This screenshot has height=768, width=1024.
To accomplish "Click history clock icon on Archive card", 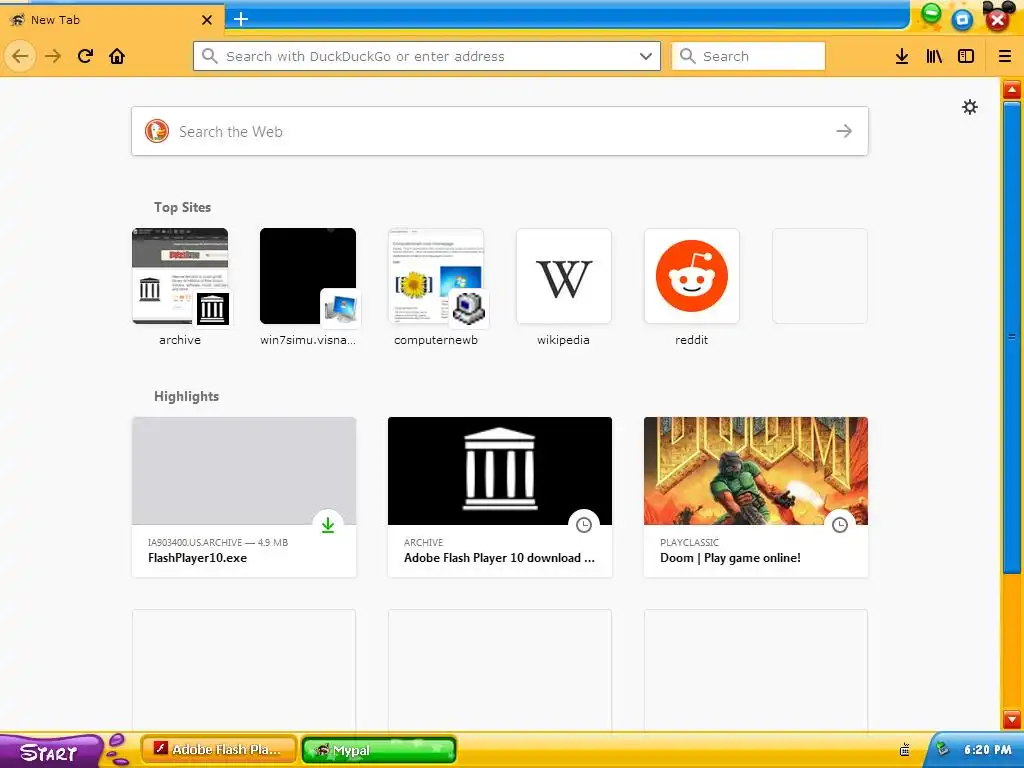I will pos(584,525).
